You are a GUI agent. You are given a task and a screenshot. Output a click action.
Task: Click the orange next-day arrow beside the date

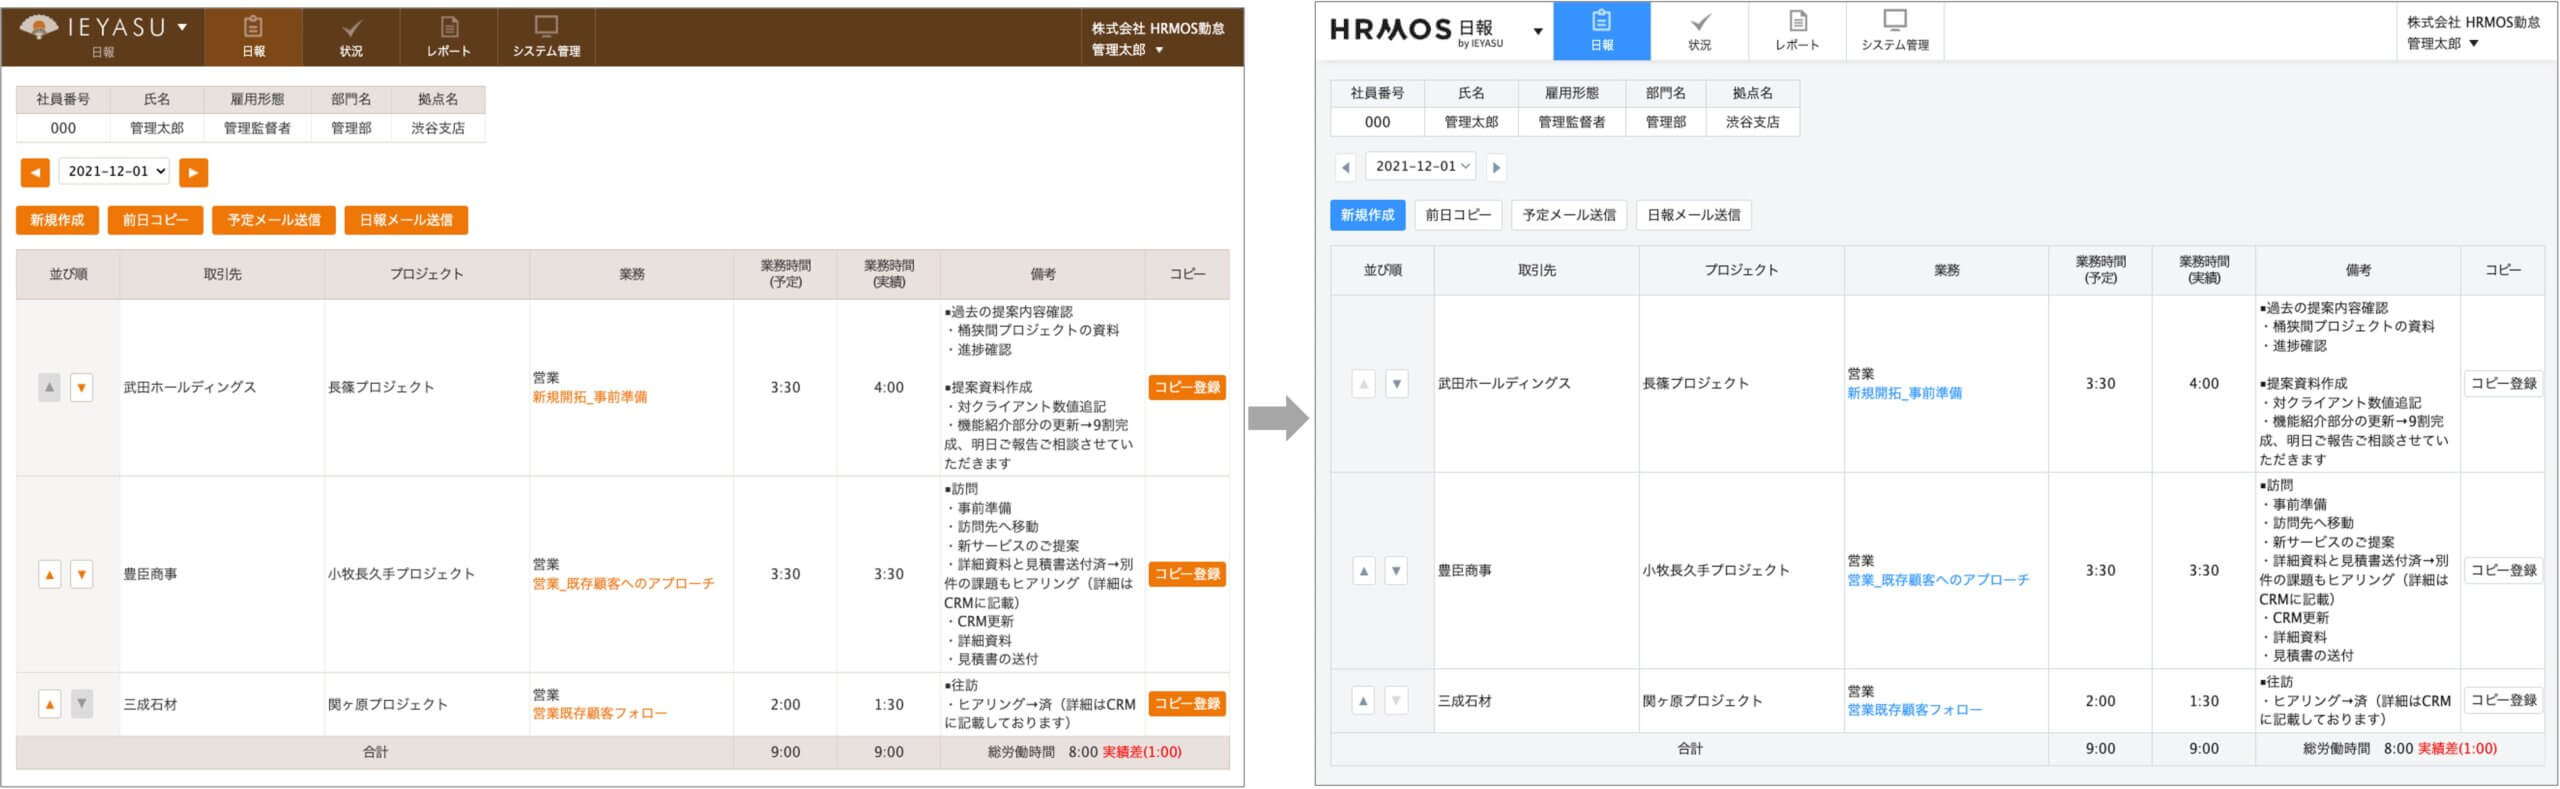(x=193, y=172)
